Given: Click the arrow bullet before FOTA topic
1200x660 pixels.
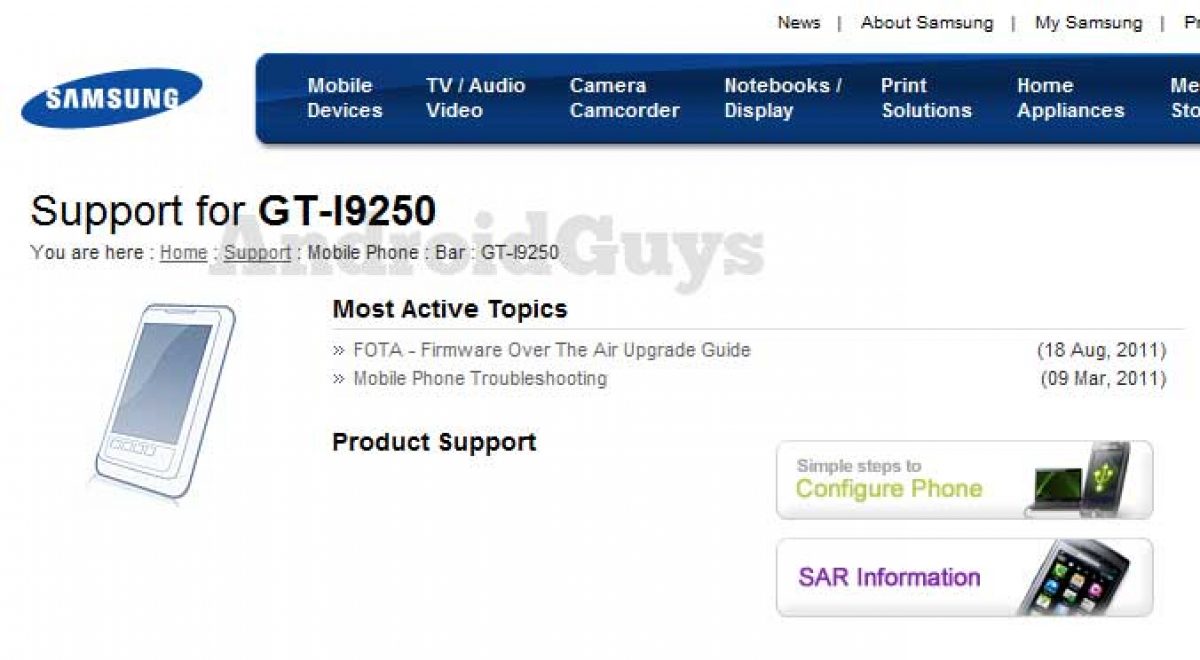Looking at the screenshot, I should 339,351.
